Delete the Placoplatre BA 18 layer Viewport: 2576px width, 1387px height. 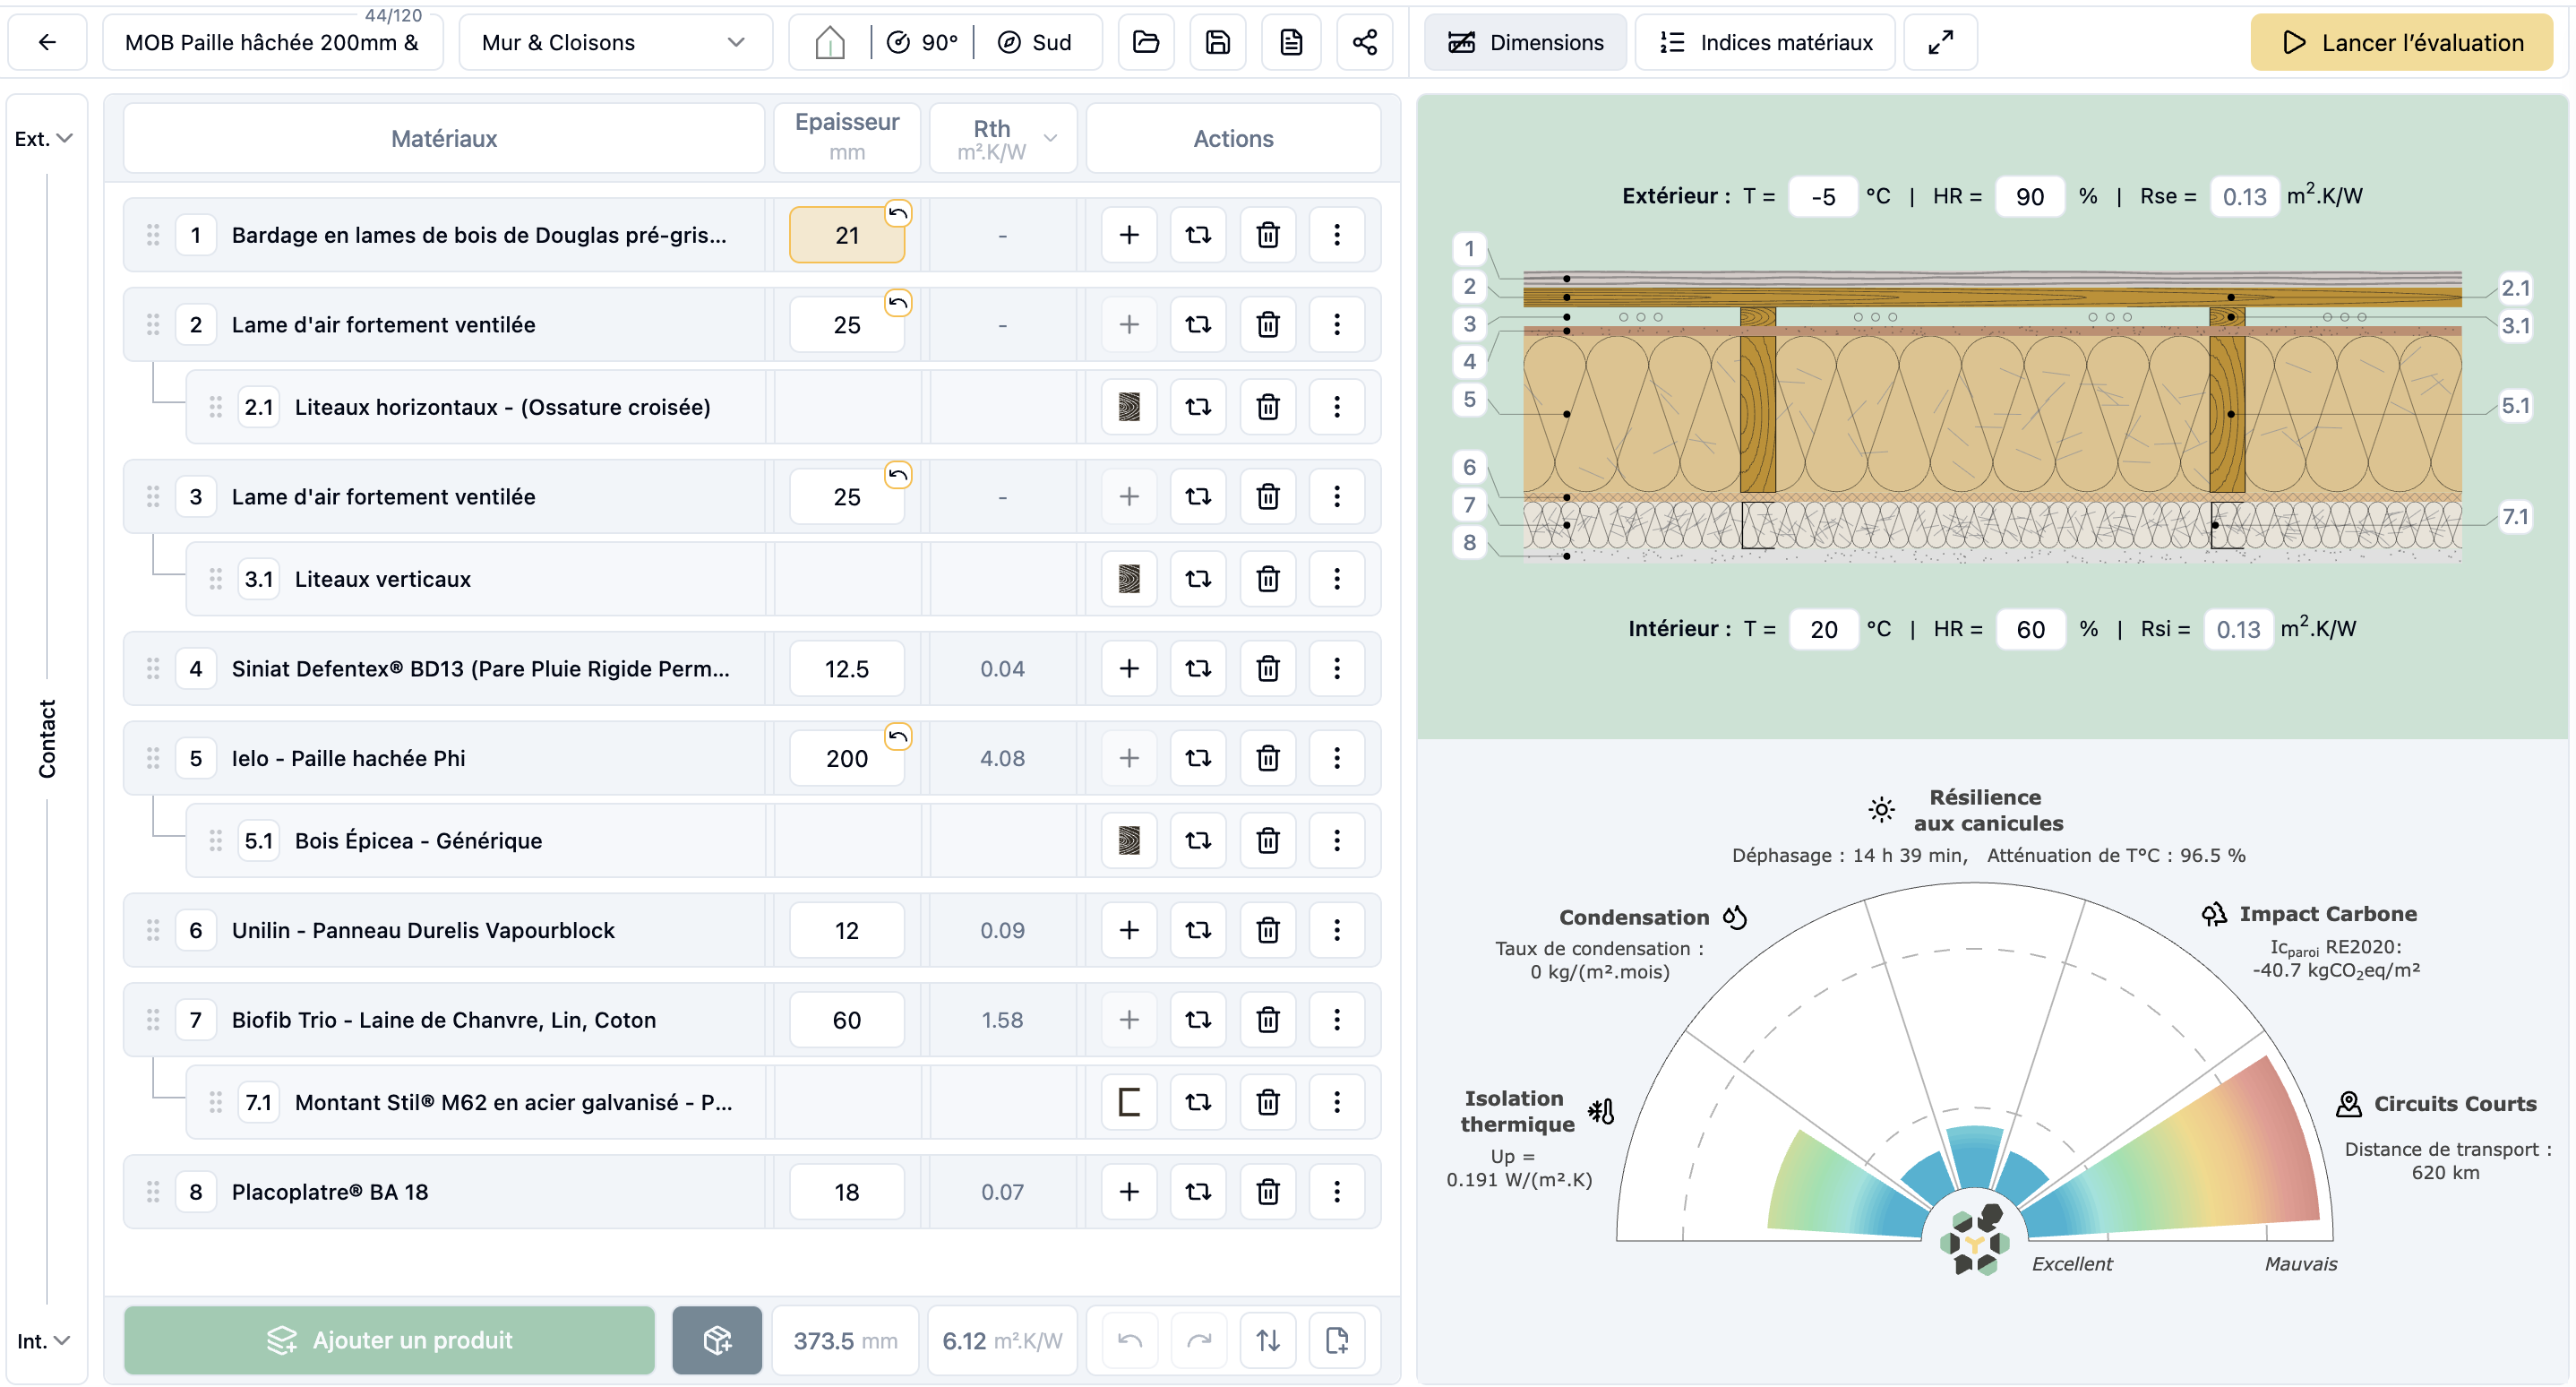pos(1267,1192)
